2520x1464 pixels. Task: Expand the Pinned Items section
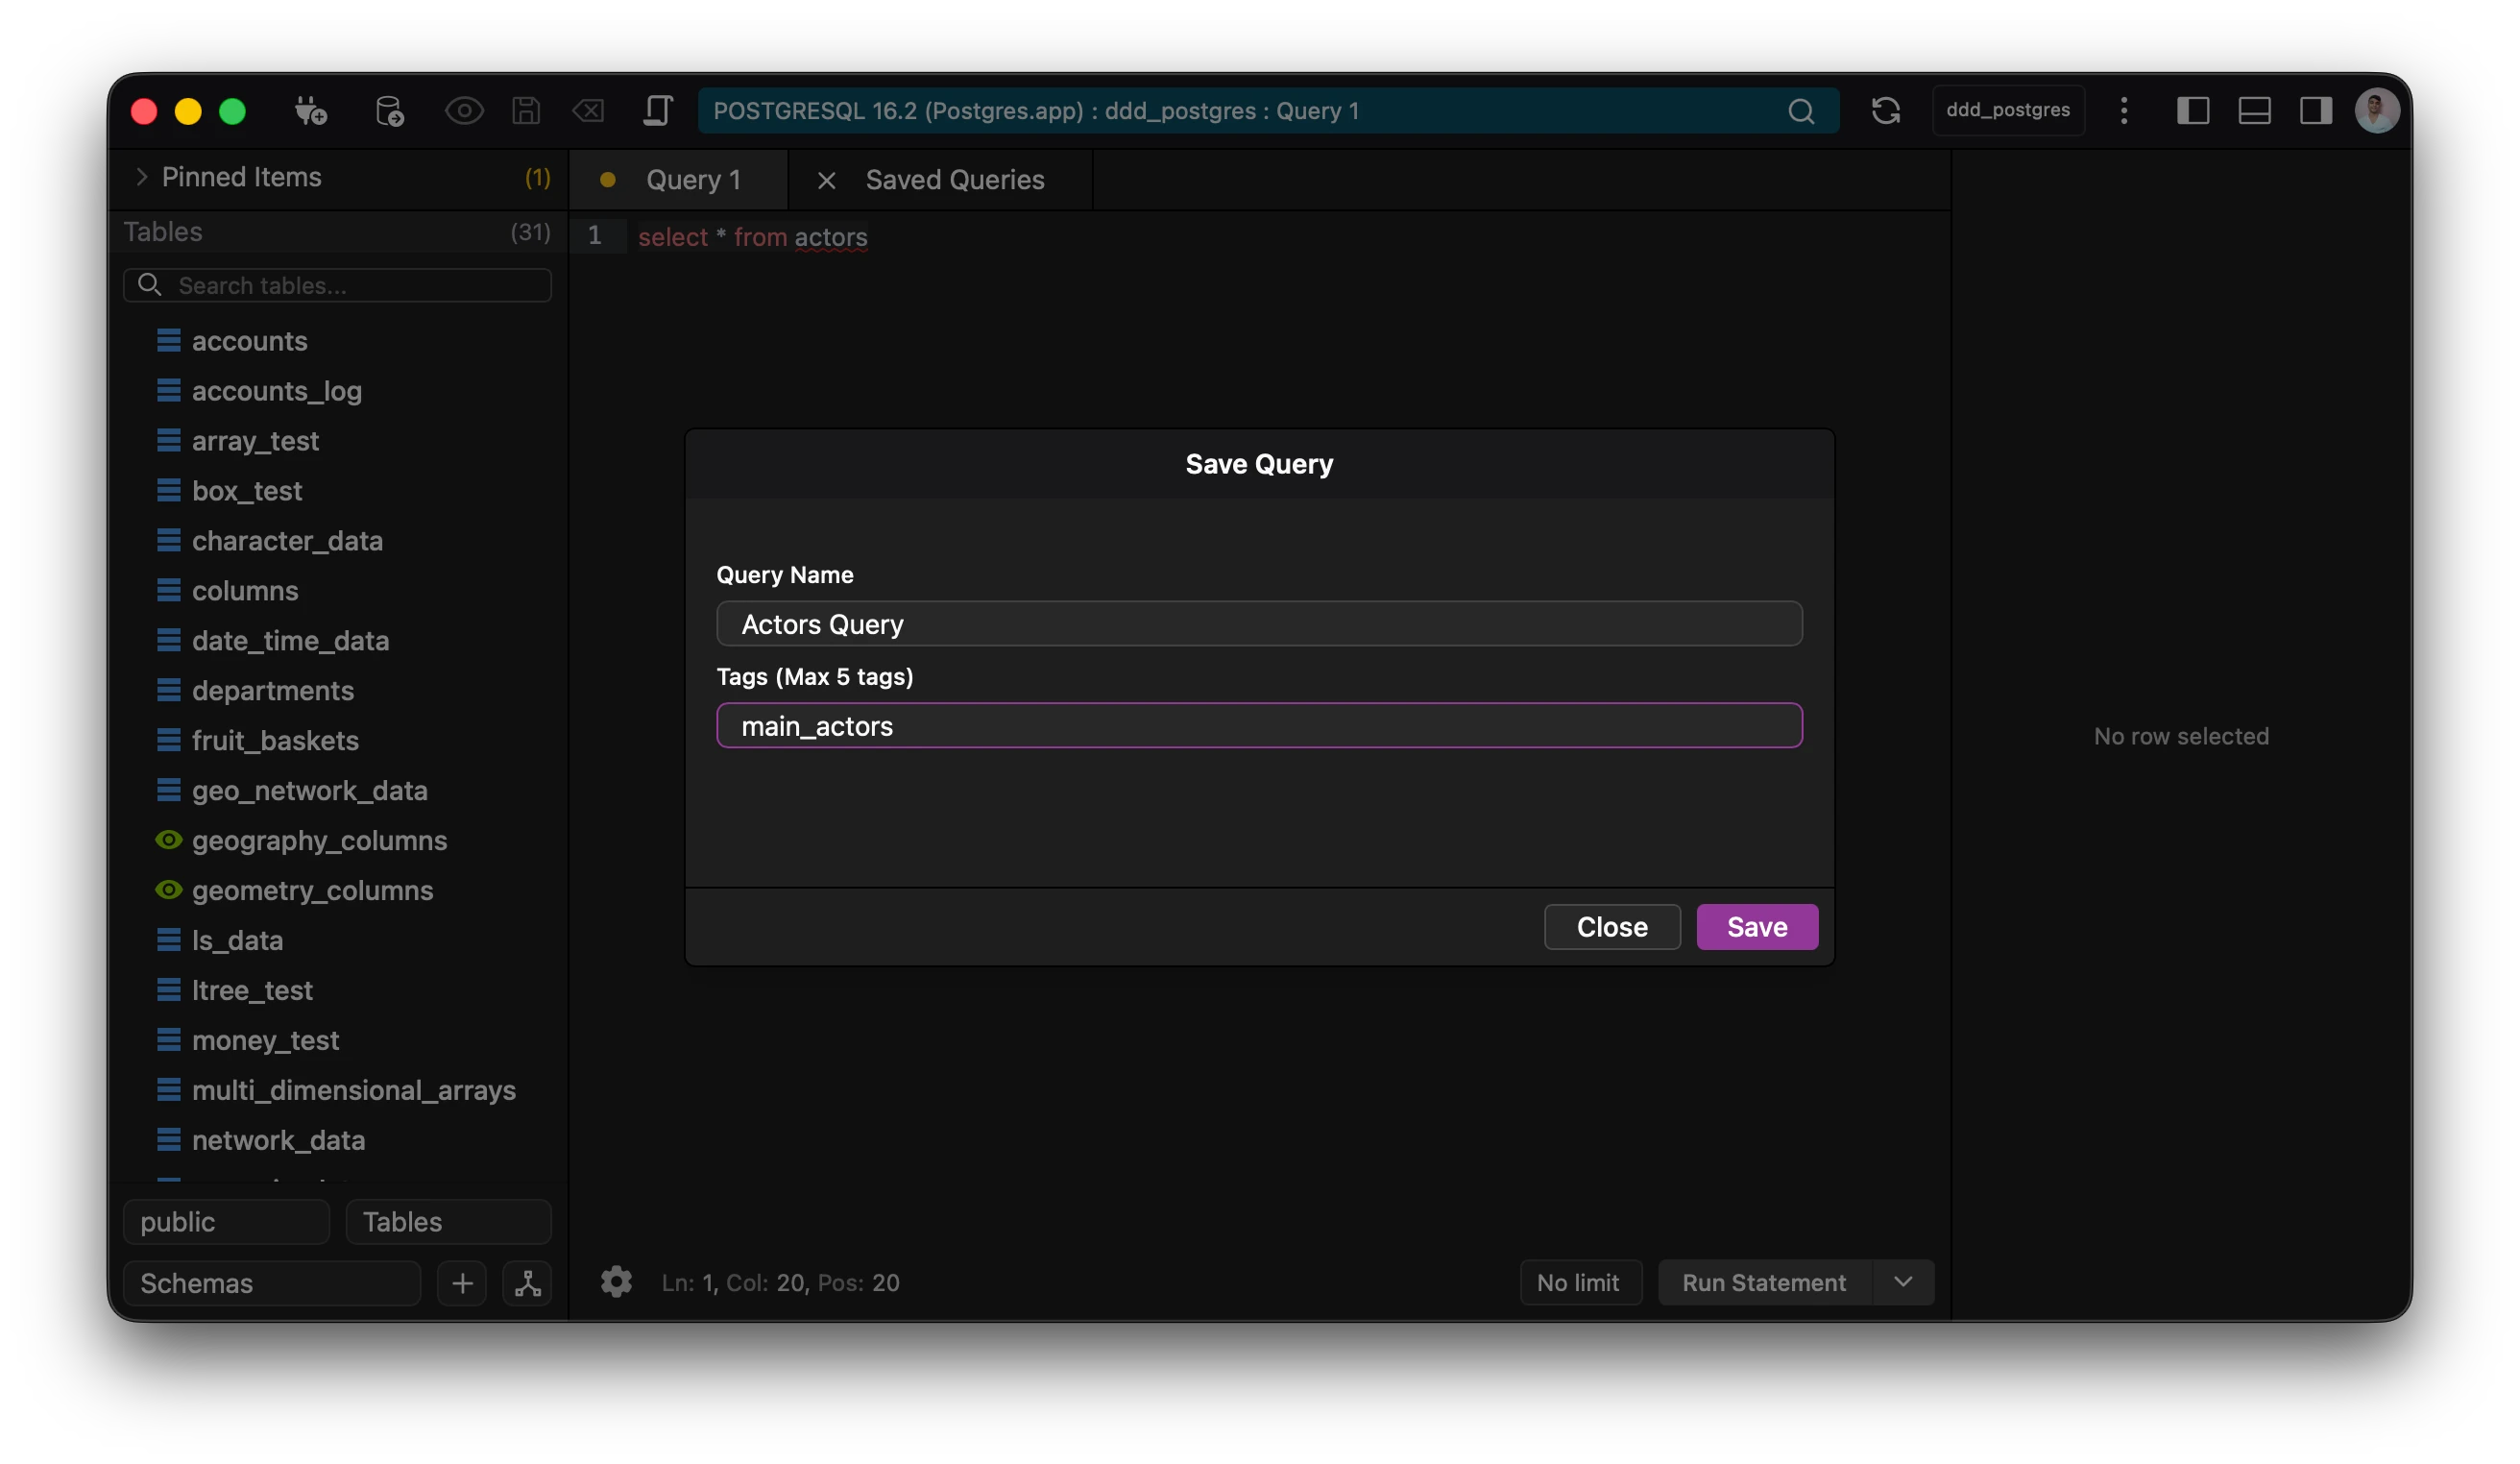tap(142, 177)
